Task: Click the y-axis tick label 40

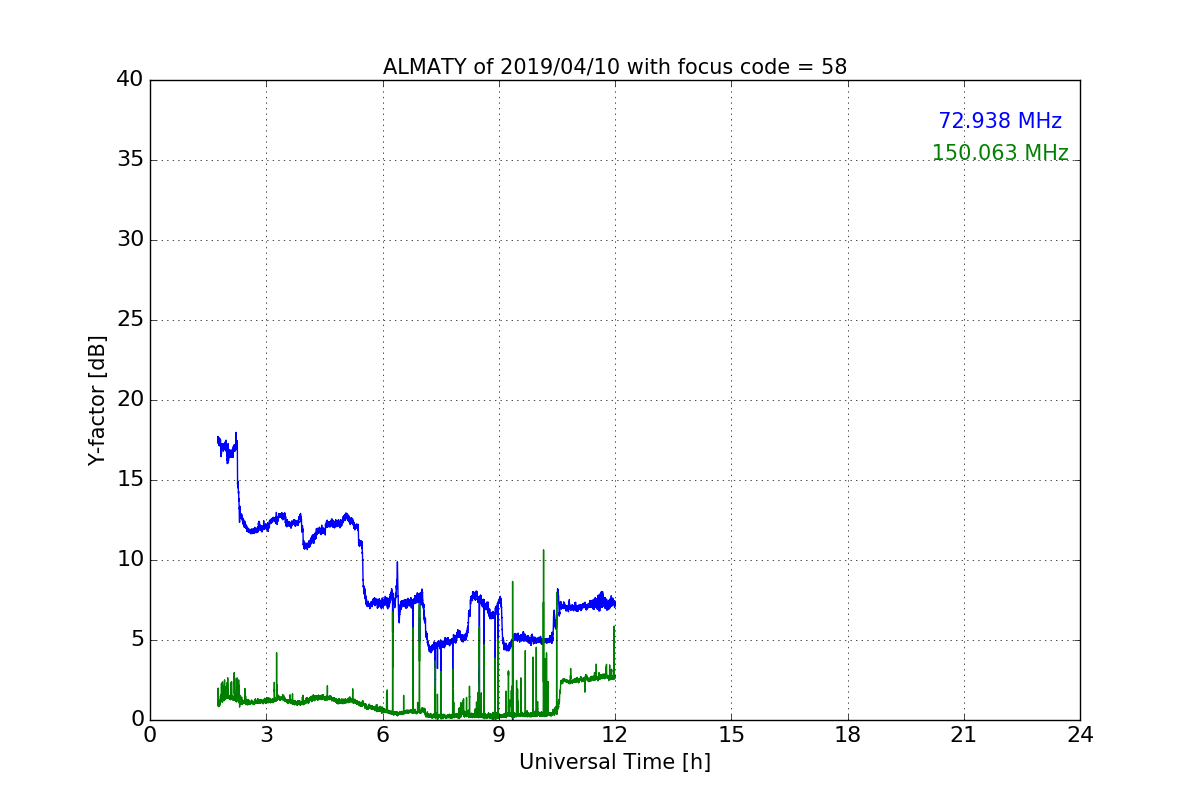Action: pyautogui.click(x=129, y=80)
